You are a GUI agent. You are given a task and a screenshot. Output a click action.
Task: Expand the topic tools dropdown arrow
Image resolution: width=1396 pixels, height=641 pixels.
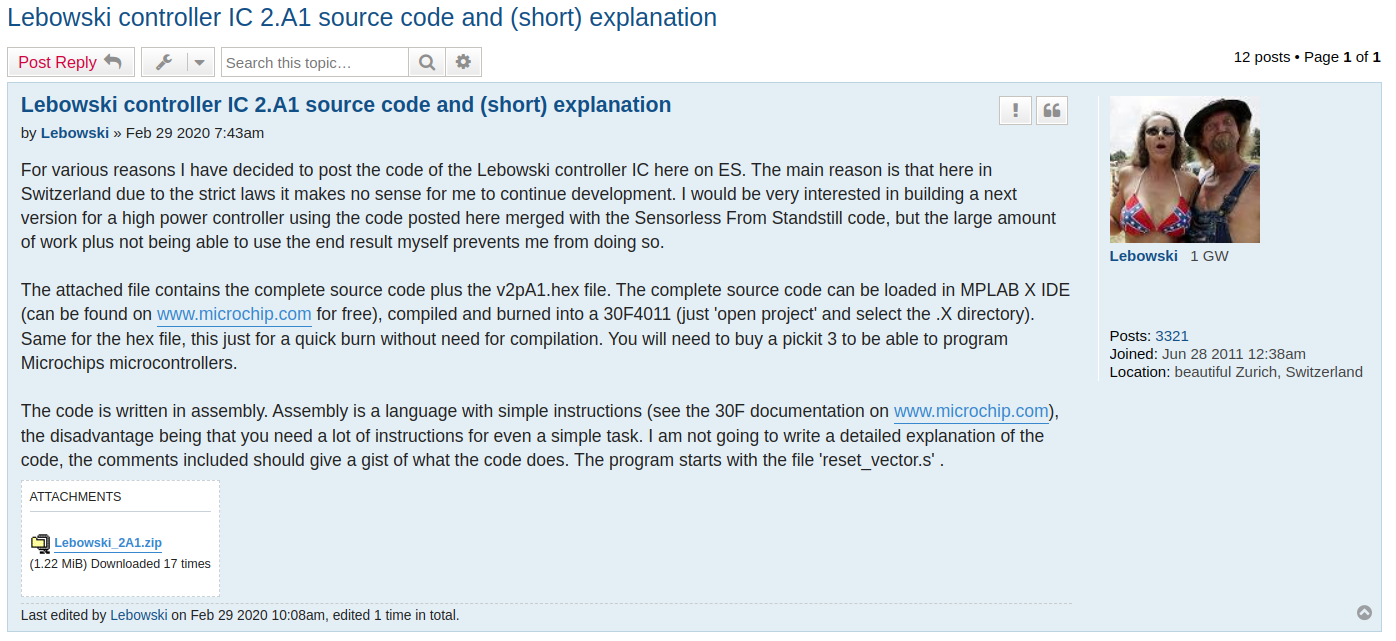200,62
